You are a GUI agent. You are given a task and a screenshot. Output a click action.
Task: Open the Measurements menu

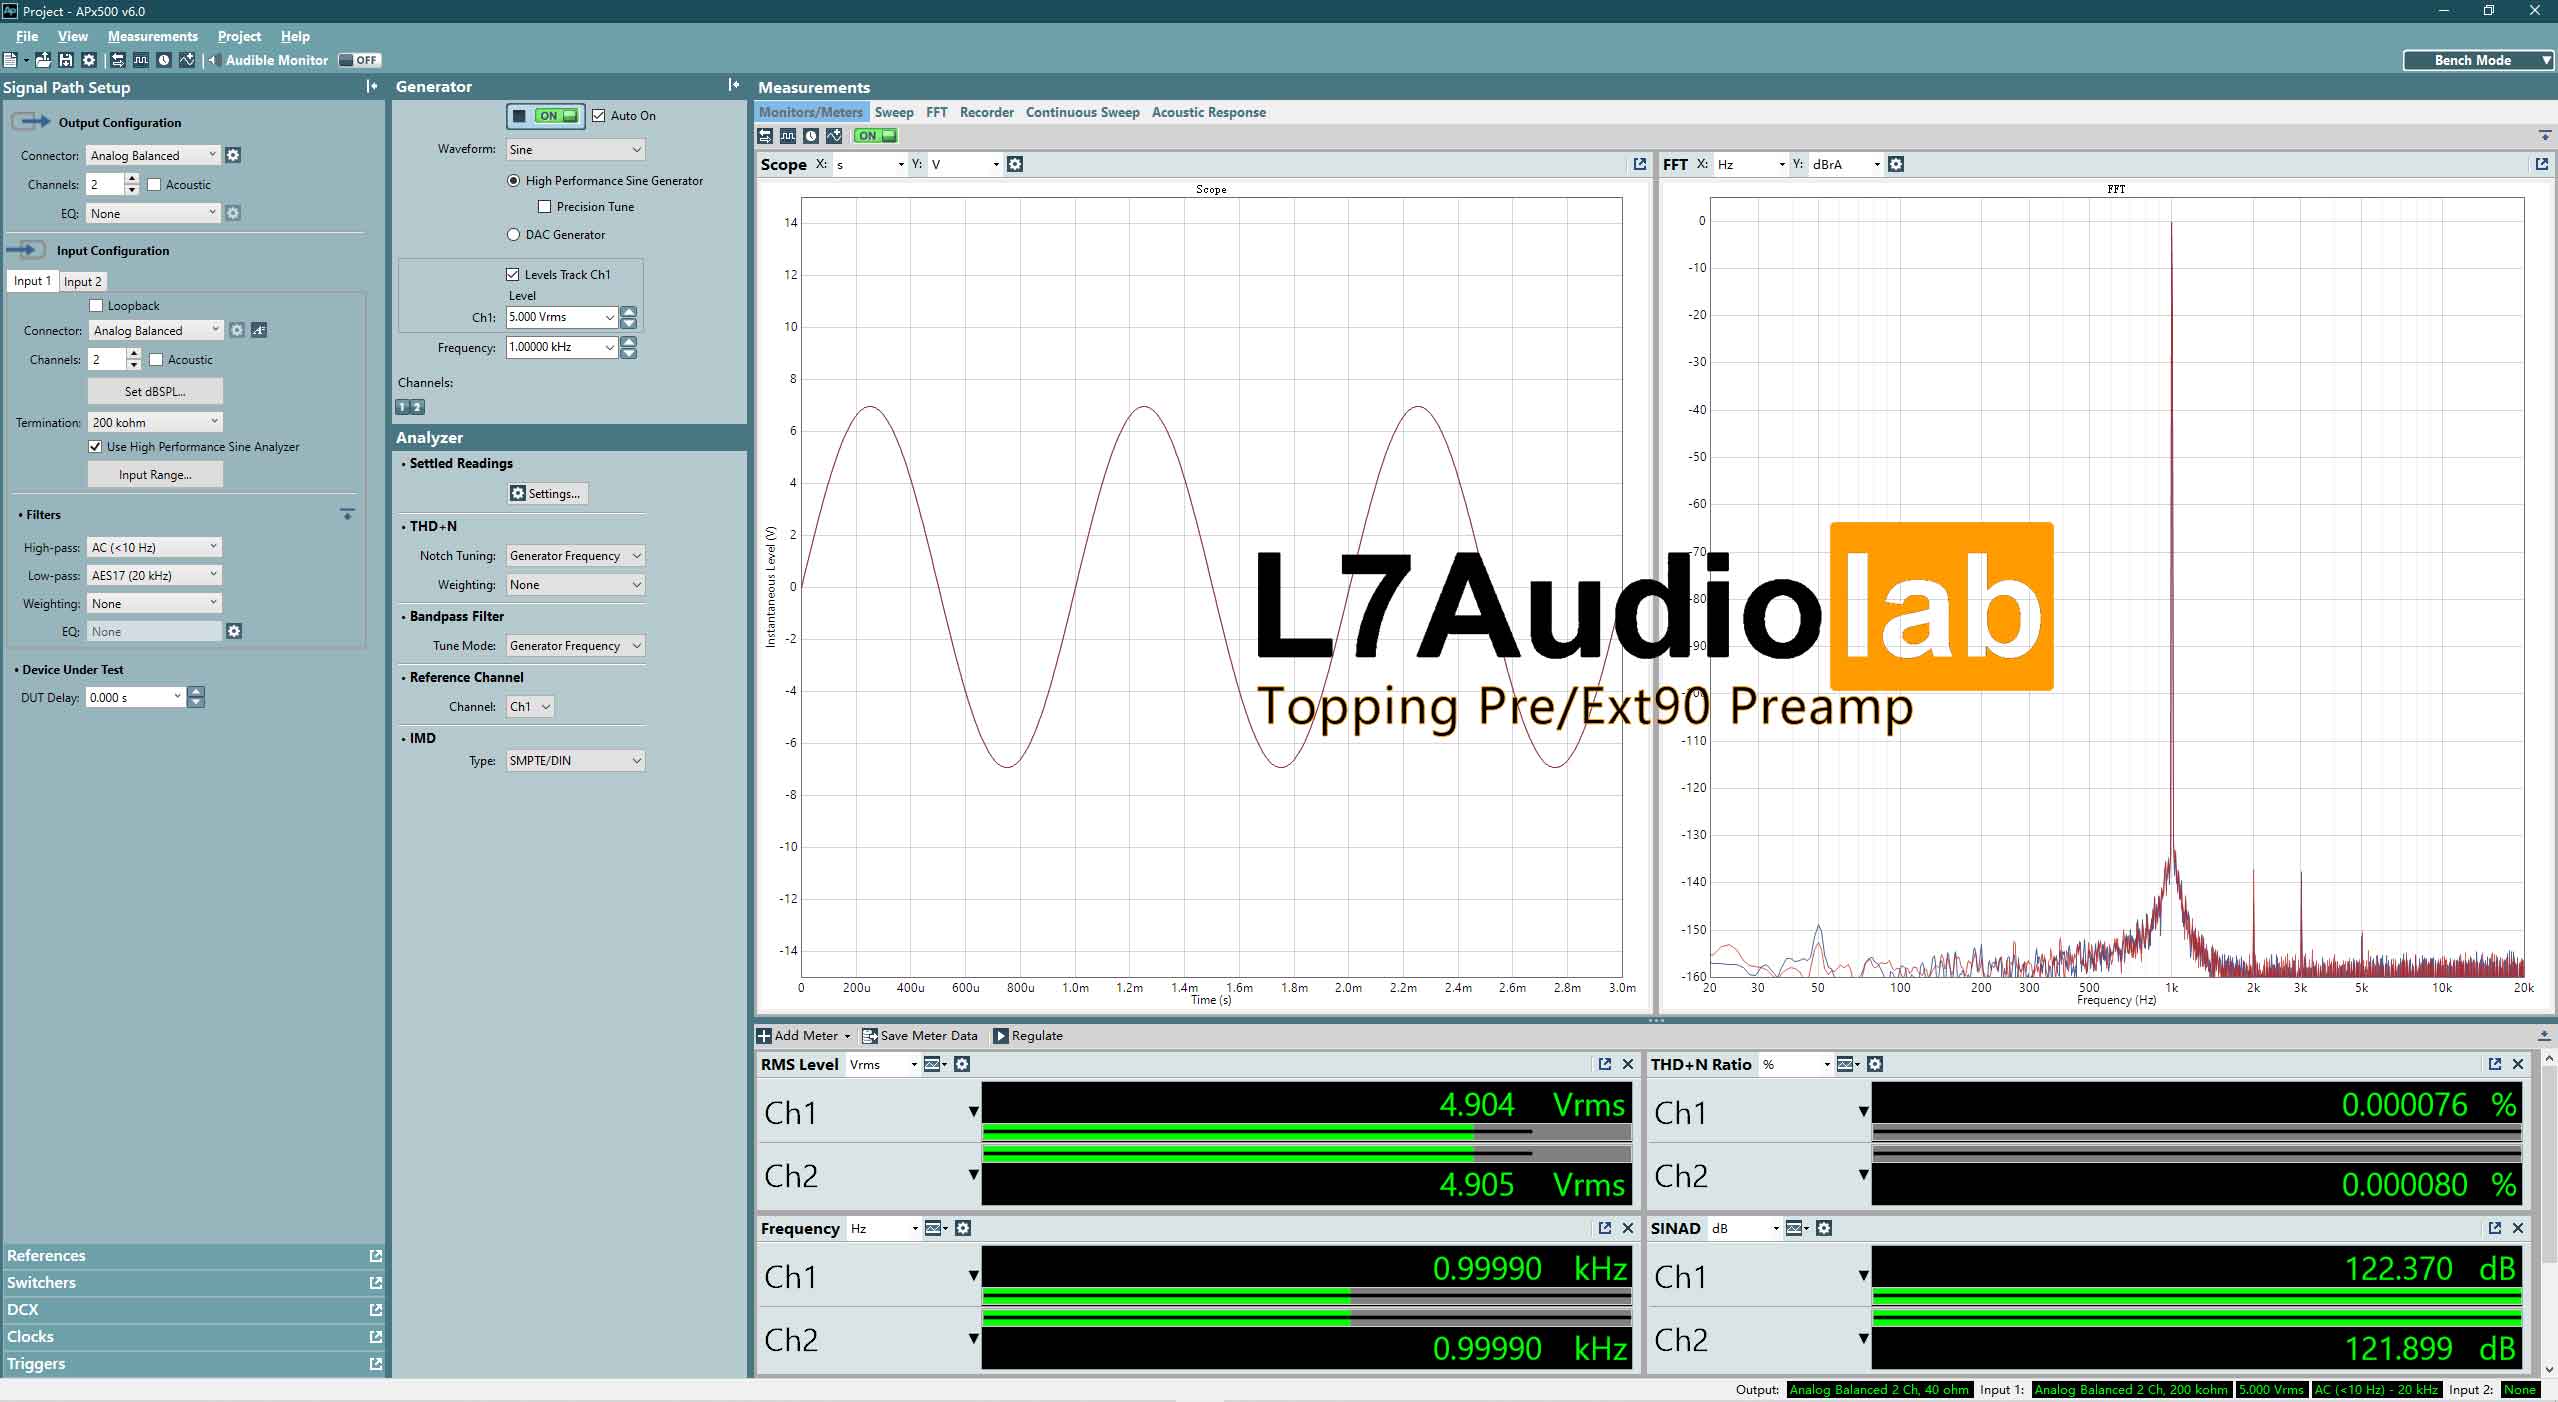point(153,36)
